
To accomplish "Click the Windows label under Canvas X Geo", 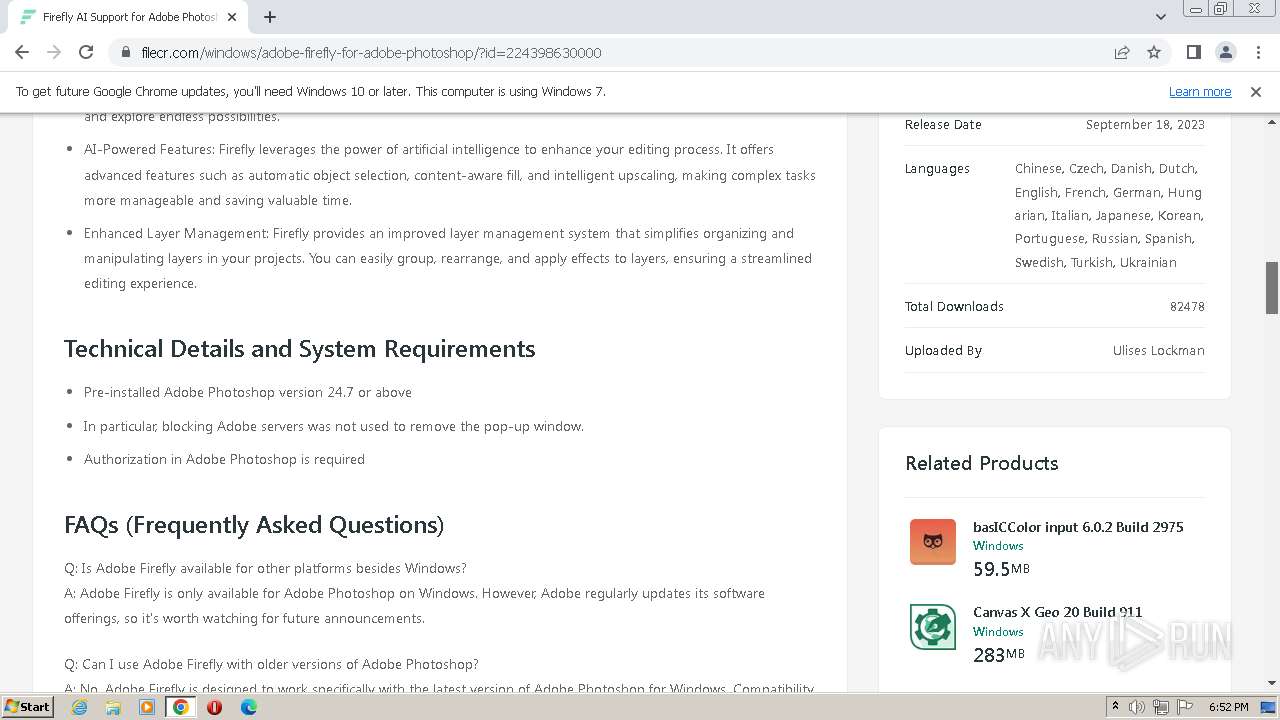I will 998,632.
